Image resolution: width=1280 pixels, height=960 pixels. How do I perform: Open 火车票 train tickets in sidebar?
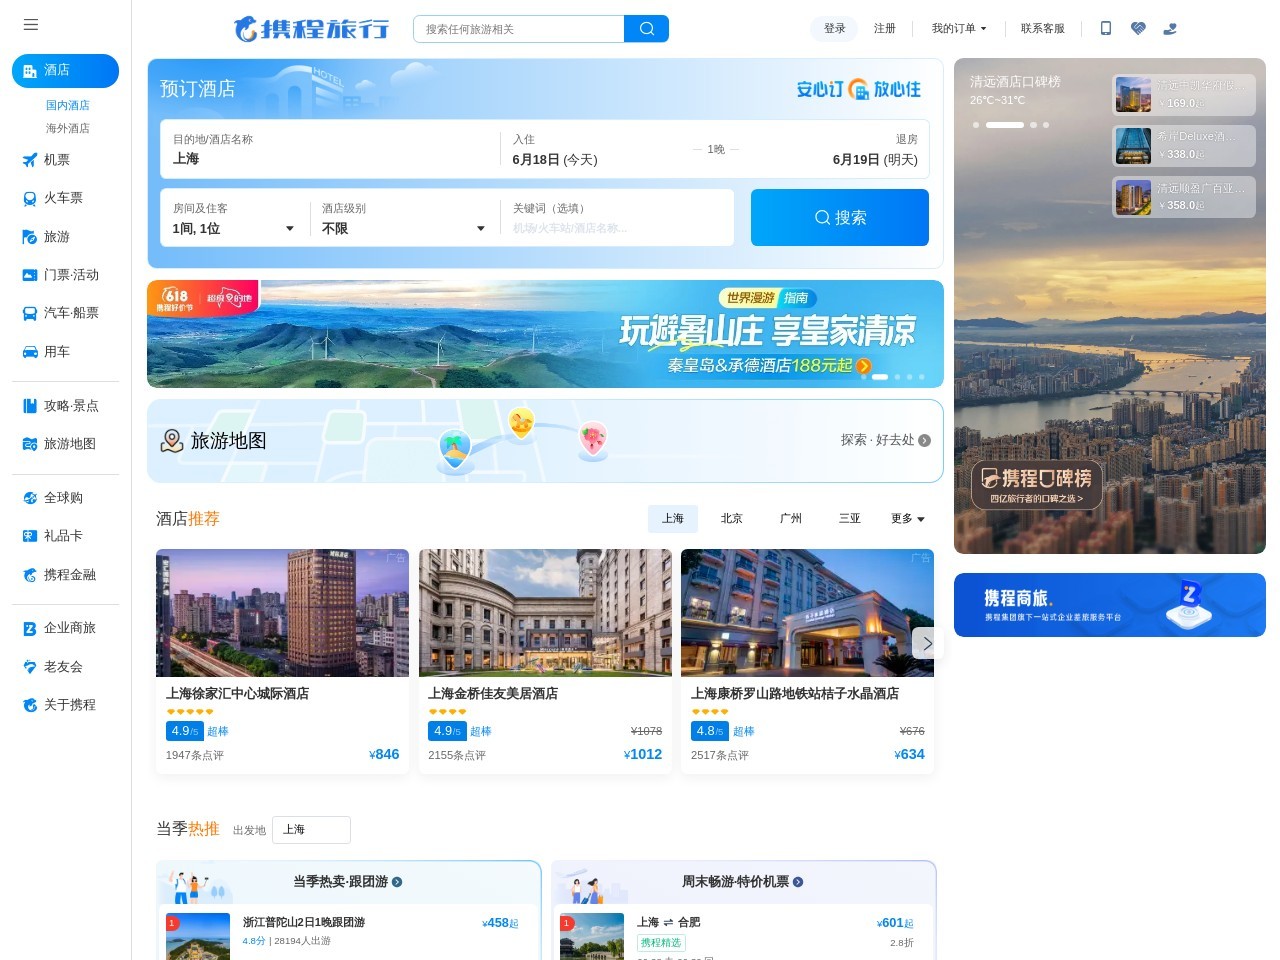click(65, 198)
